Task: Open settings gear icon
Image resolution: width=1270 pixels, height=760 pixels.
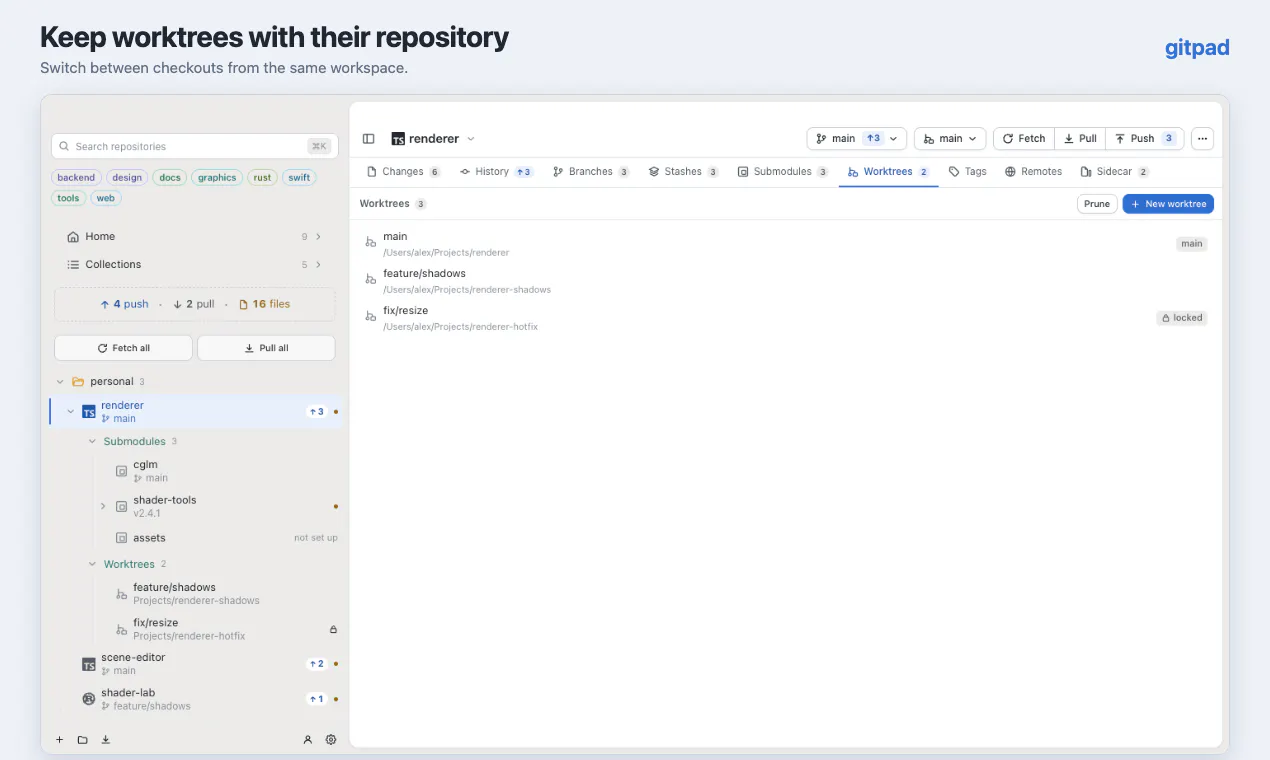Action: point(331,740)
